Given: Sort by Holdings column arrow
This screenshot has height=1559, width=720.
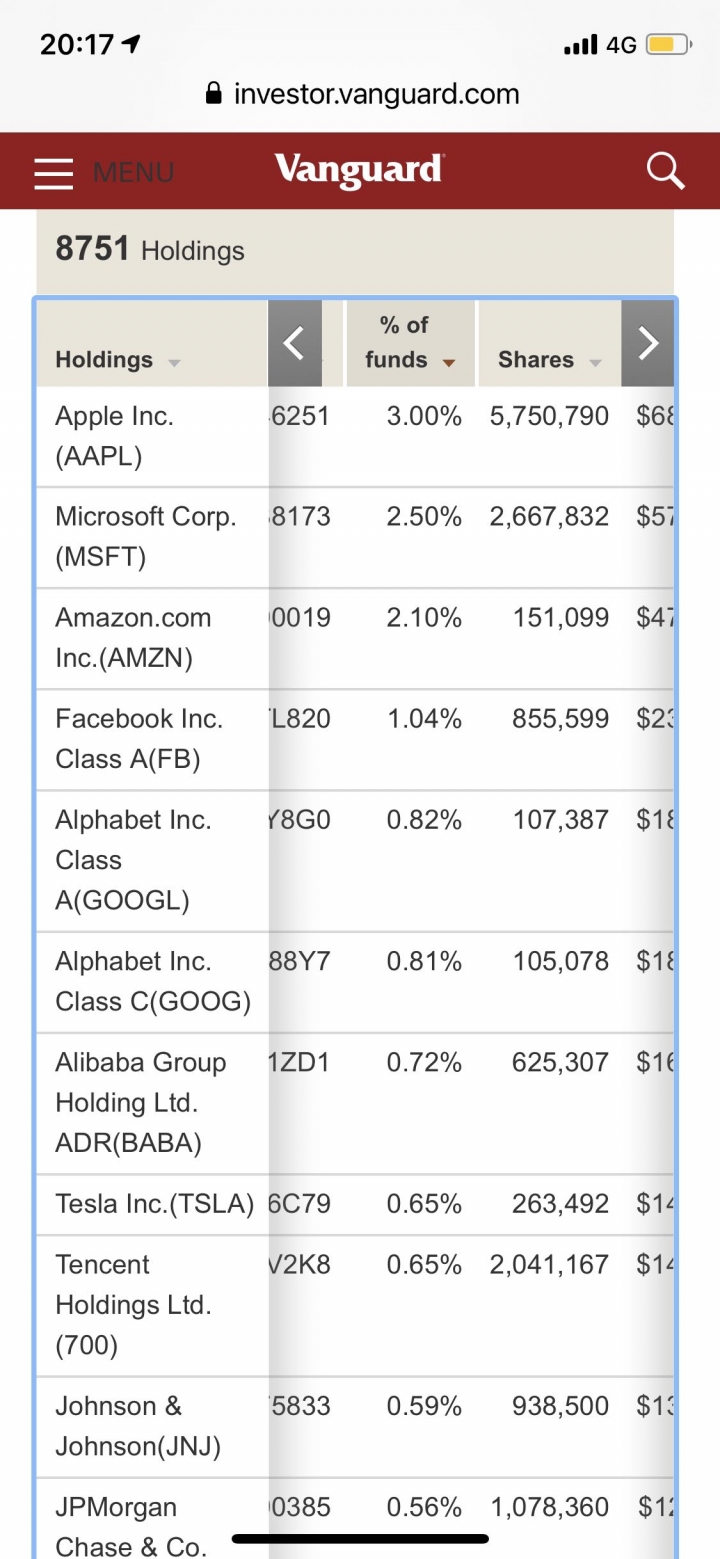Looking at the screenshot, I should pyautogui.click(x=175, y=362).
